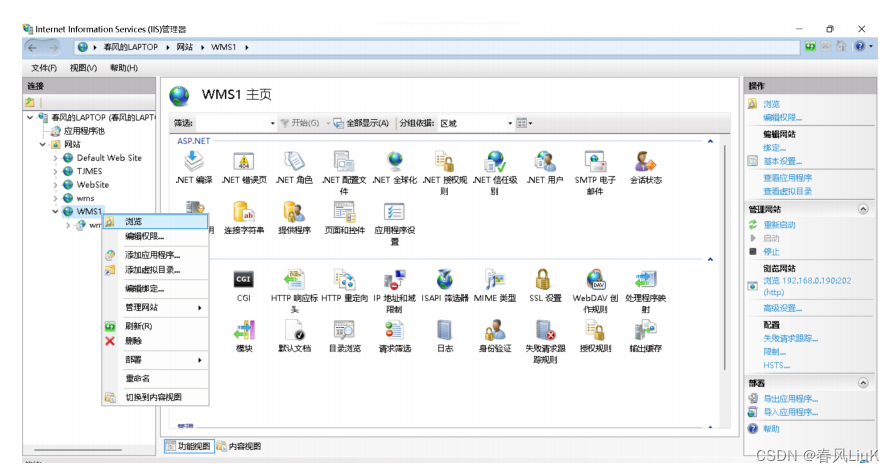Choose 切换到内容视图 in the context menu
The height and width of the screenshot is (472, 895).
tap(155, 397)
